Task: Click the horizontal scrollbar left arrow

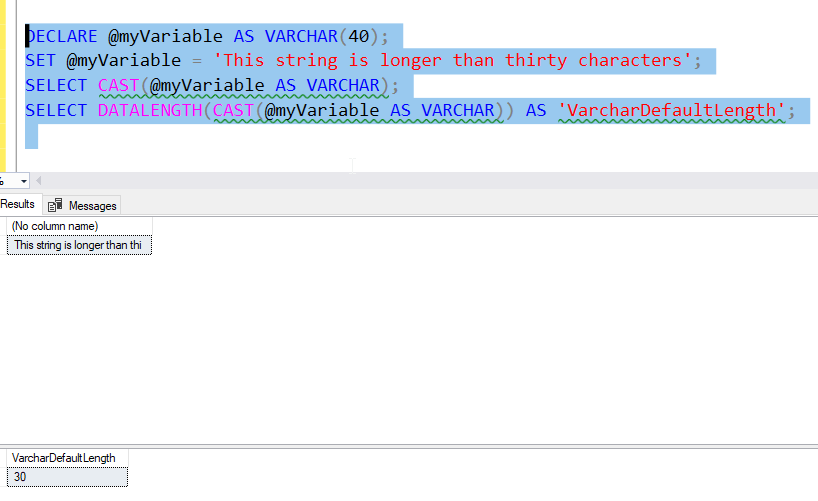Action: (39, 181)
